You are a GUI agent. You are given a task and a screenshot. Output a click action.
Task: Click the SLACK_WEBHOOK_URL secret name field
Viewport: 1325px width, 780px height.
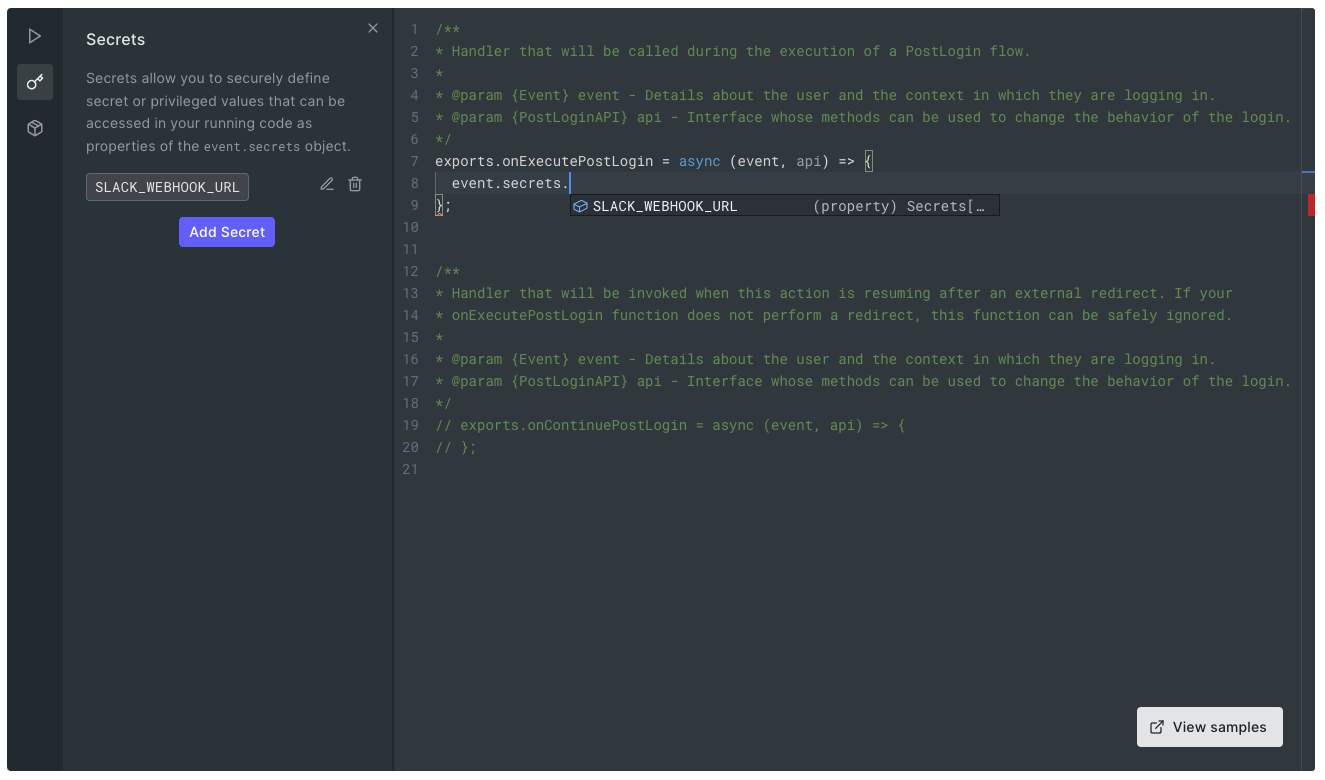[166, 186]
